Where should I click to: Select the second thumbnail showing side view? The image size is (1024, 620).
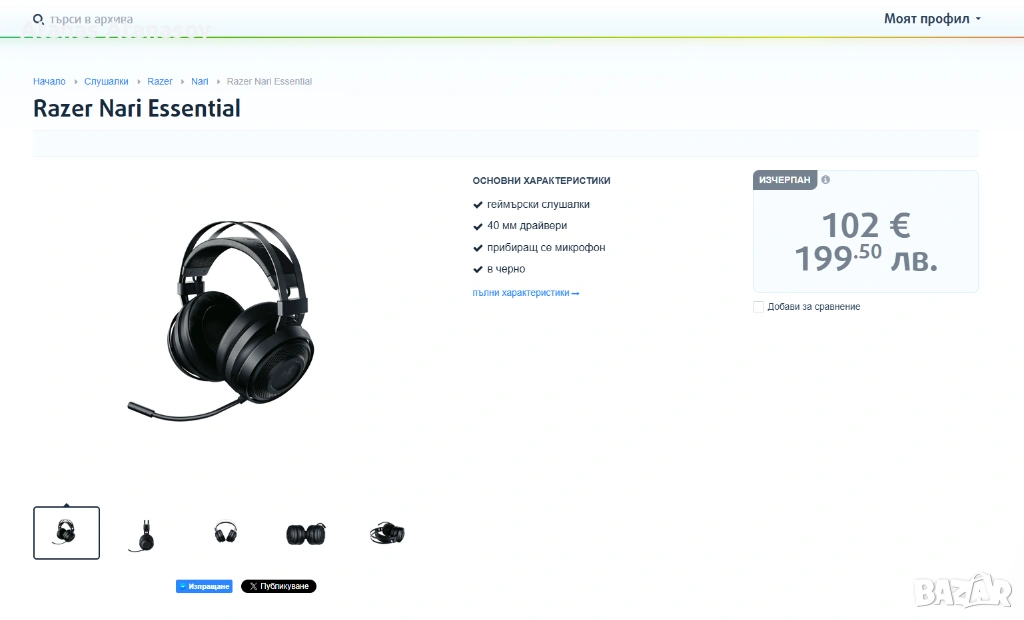click(146, 534)
